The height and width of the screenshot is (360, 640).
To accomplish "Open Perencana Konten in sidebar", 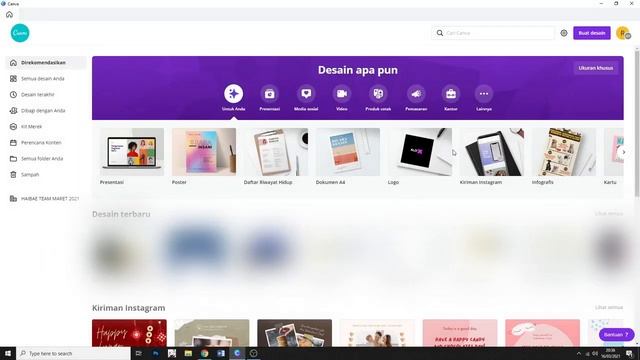I will 46,142.
